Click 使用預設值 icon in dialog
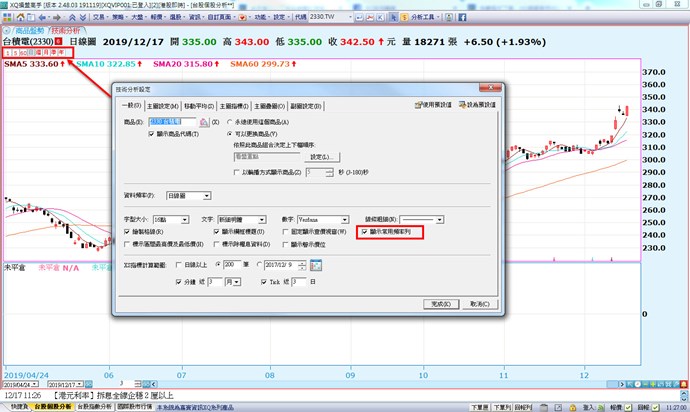 pos(416,105)
